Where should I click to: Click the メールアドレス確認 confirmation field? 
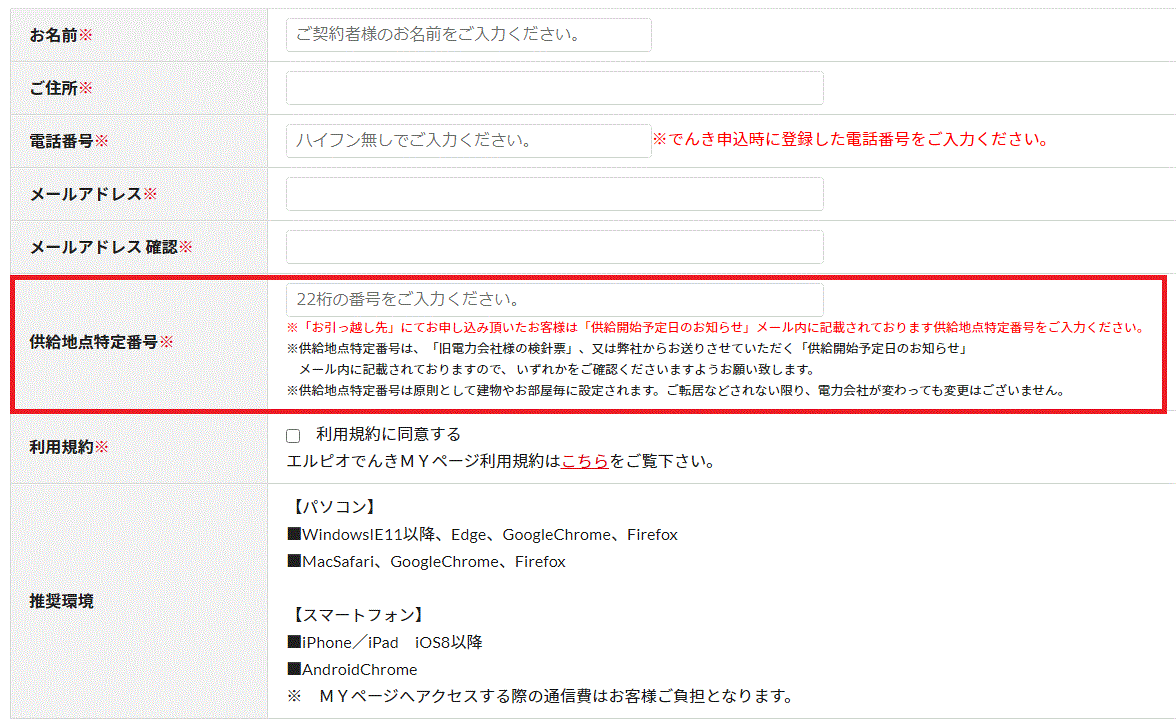click(x=554, y=247)
